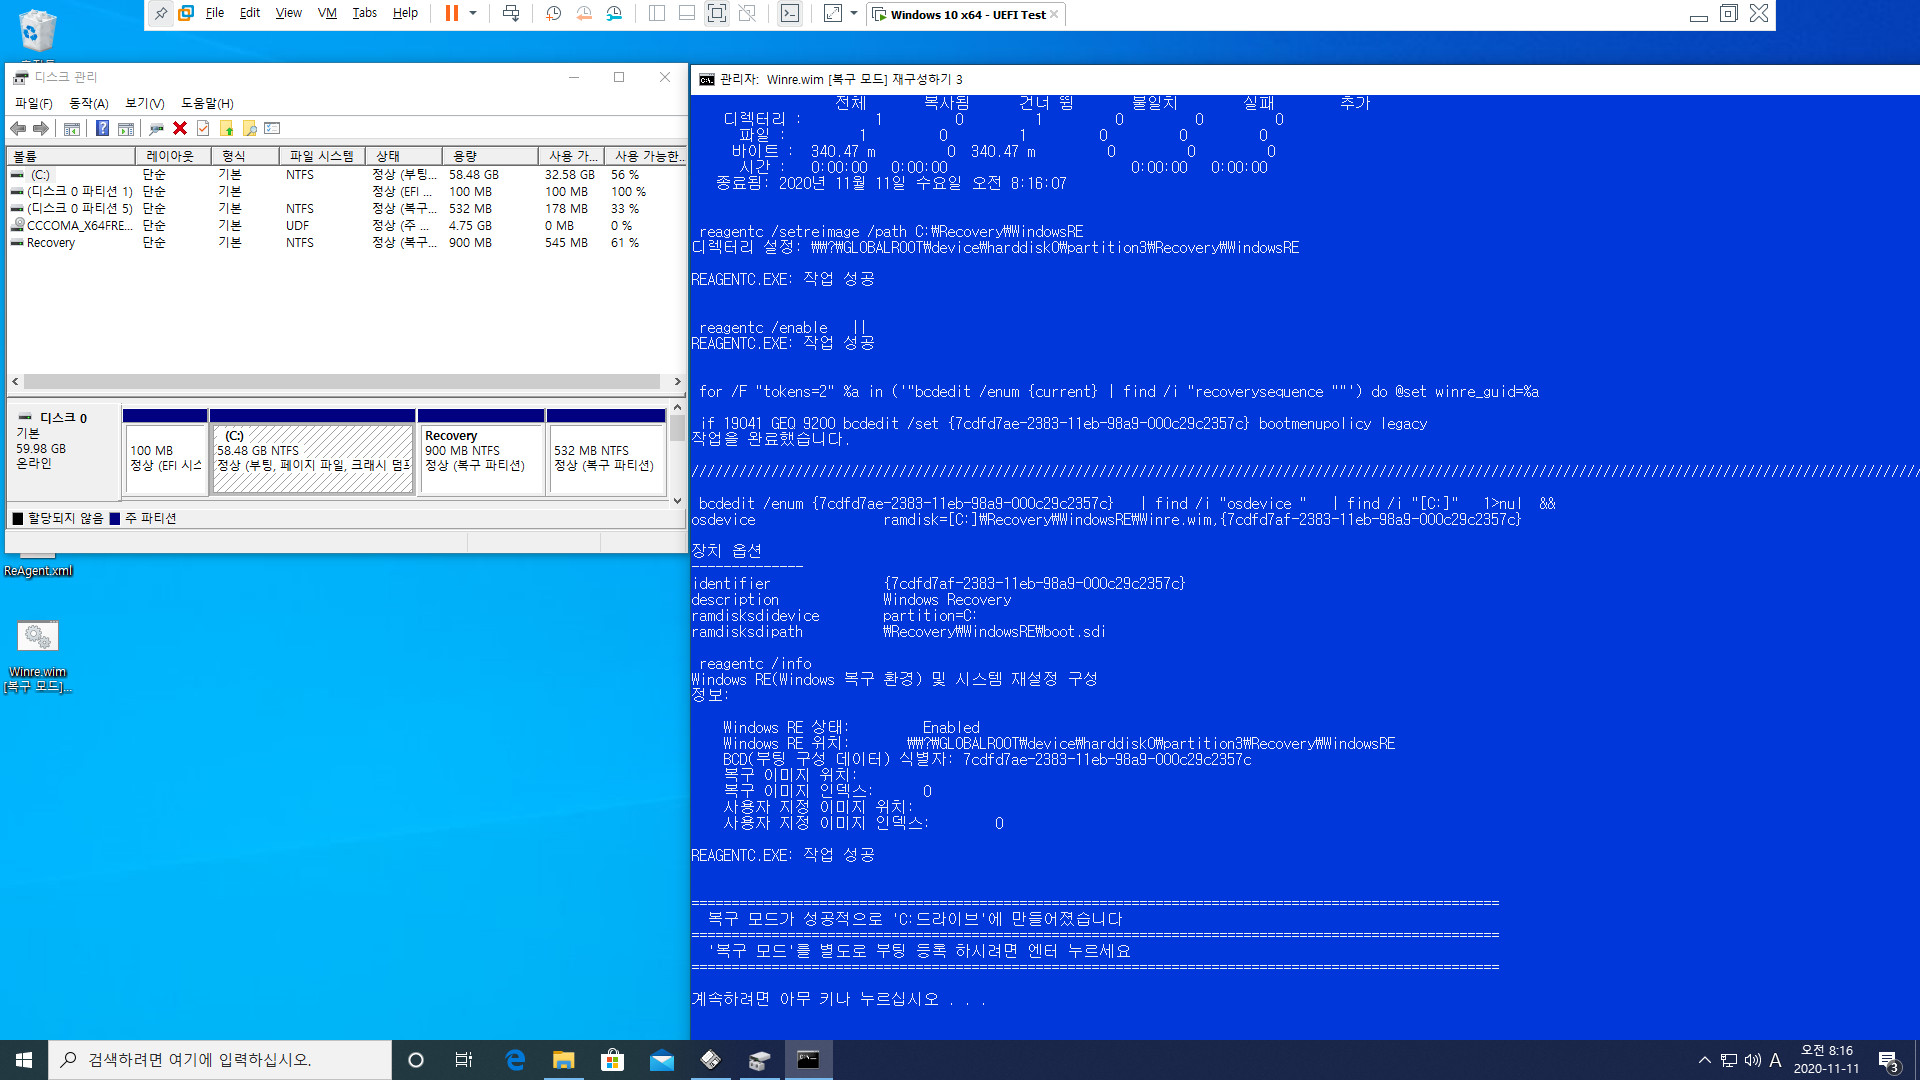
Task: Click the connect/drive plug icon in Disk Management toolbar
Action: pyautogui.click(x=156, y=128)
